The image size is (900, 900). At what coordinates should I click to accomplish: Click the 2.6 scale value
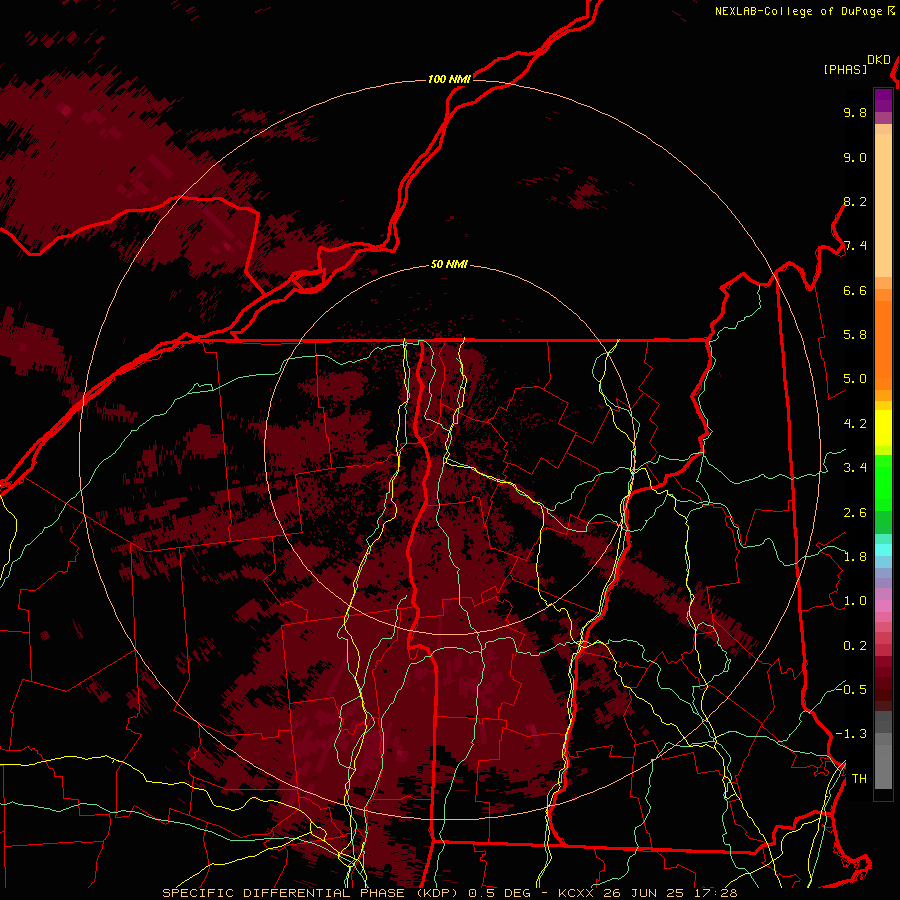pyautogui.click(x=855, y=513)
